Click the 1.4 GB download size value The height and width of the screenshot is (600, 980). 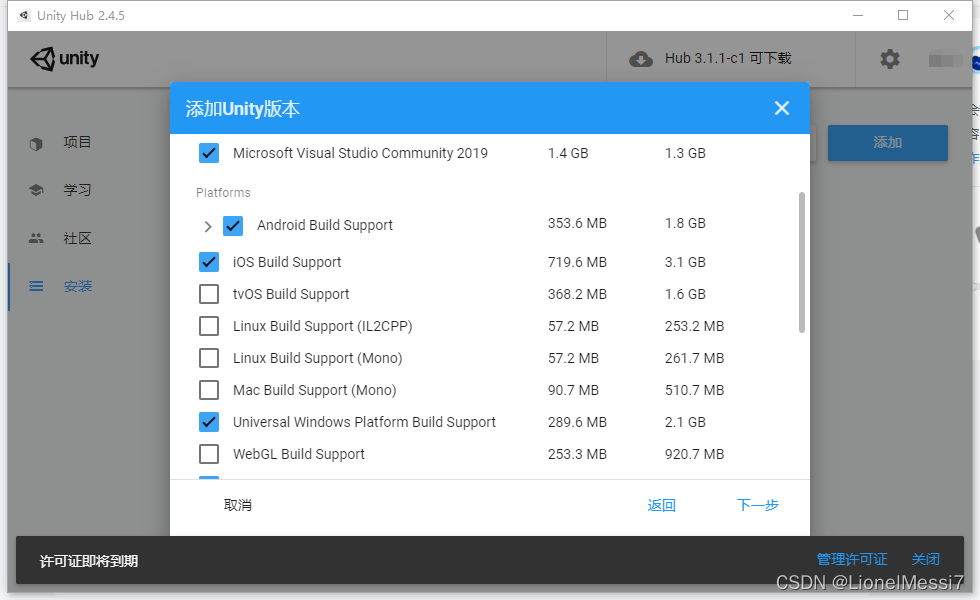(568, 153)
